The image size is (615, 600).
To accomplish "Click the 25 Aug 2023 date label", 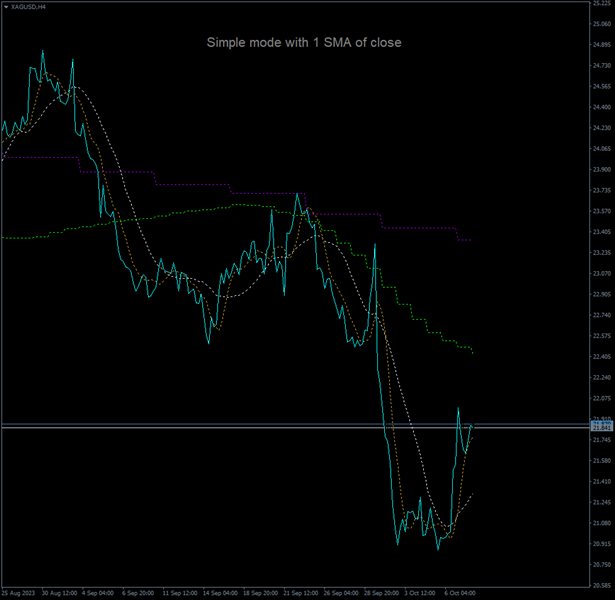I will point(18,592).
